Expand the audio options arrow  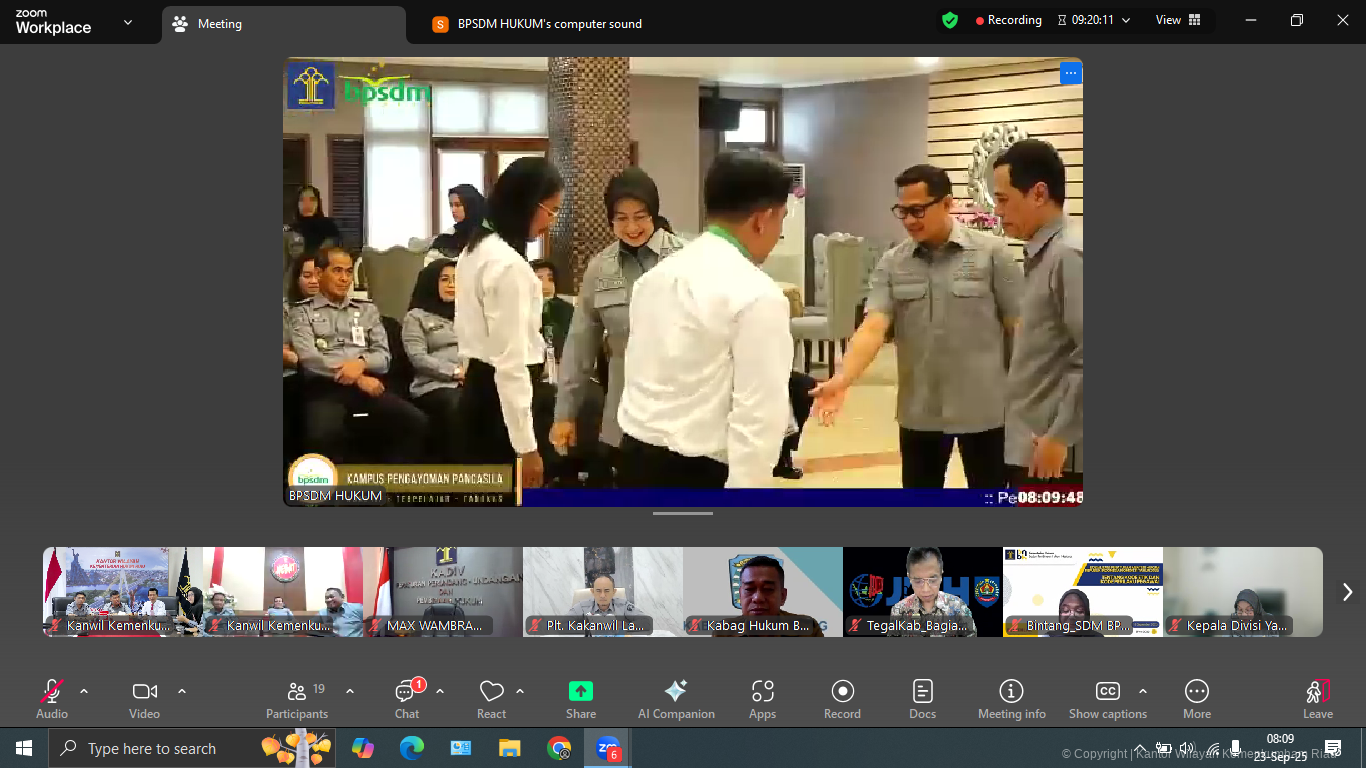[x=84, y=691]
